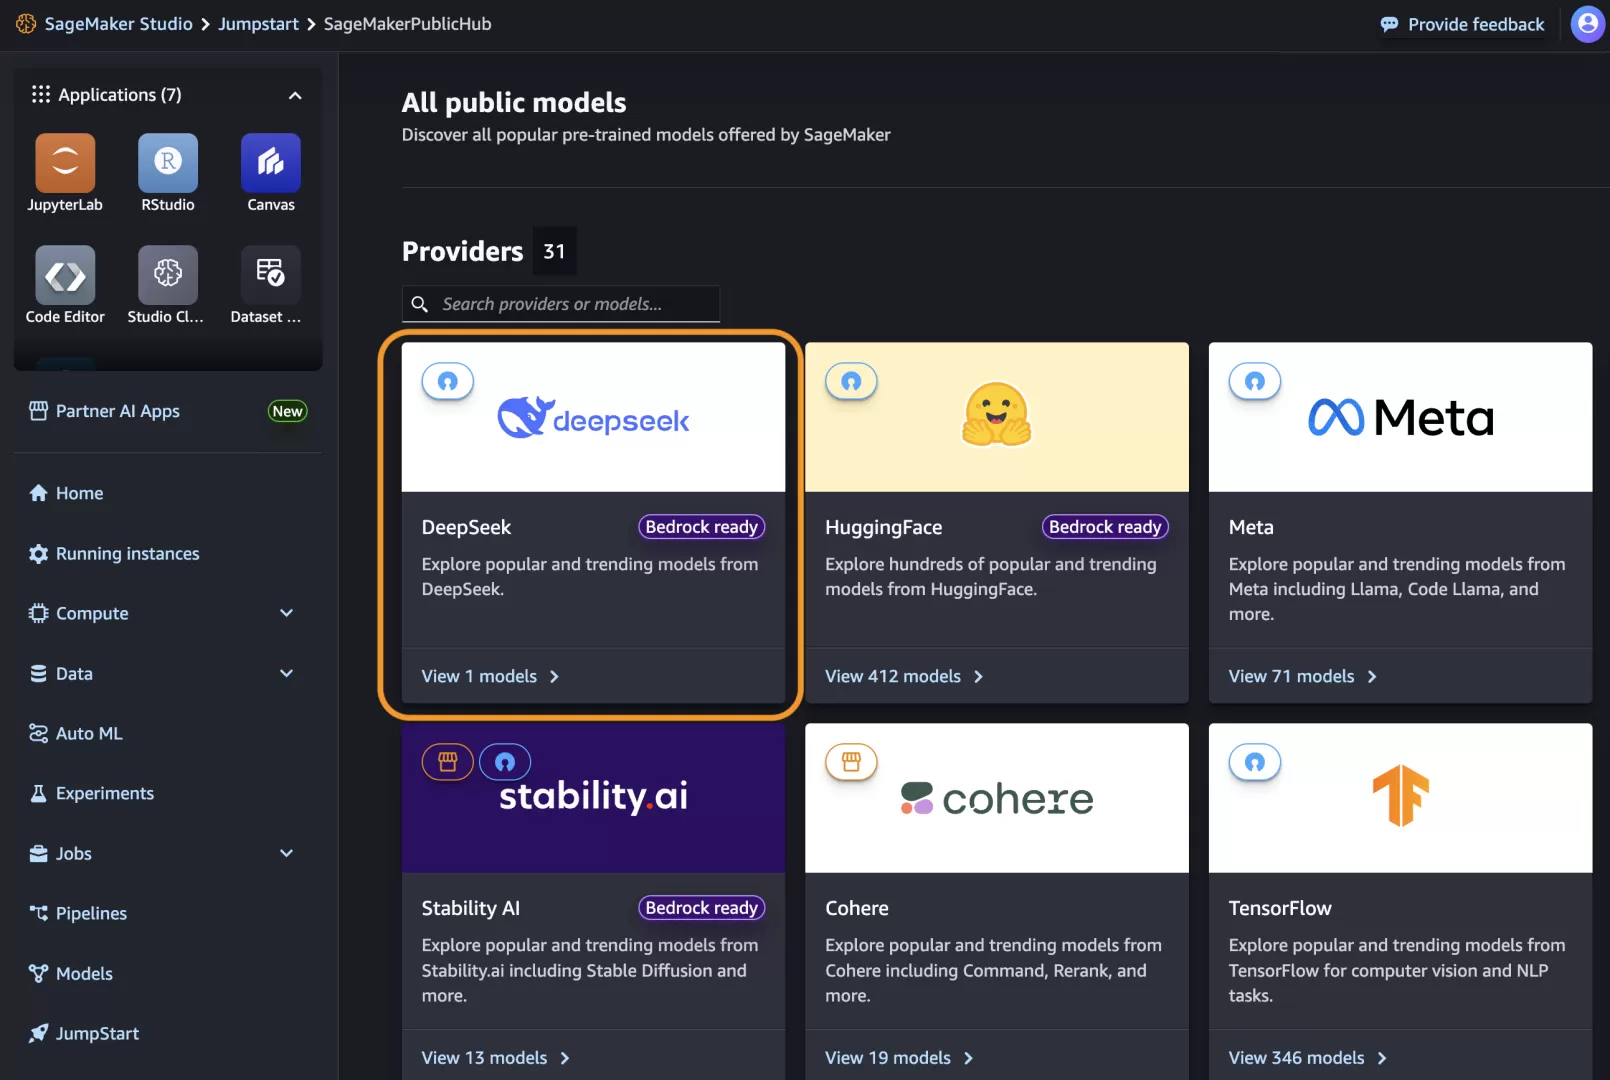1610x1080 pixels.
Task: Navigate to SageMaker Studio breadcrumb
Action: coord(118,24)
